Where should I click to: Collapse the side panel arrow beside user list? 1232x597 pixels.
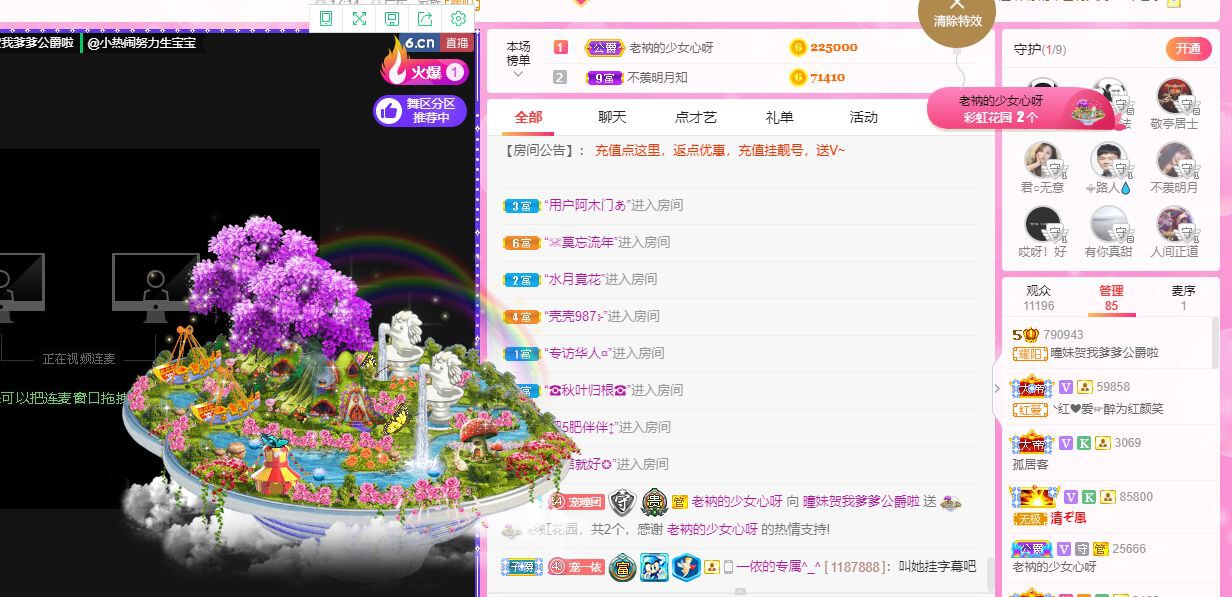click(x=996, y=388)
